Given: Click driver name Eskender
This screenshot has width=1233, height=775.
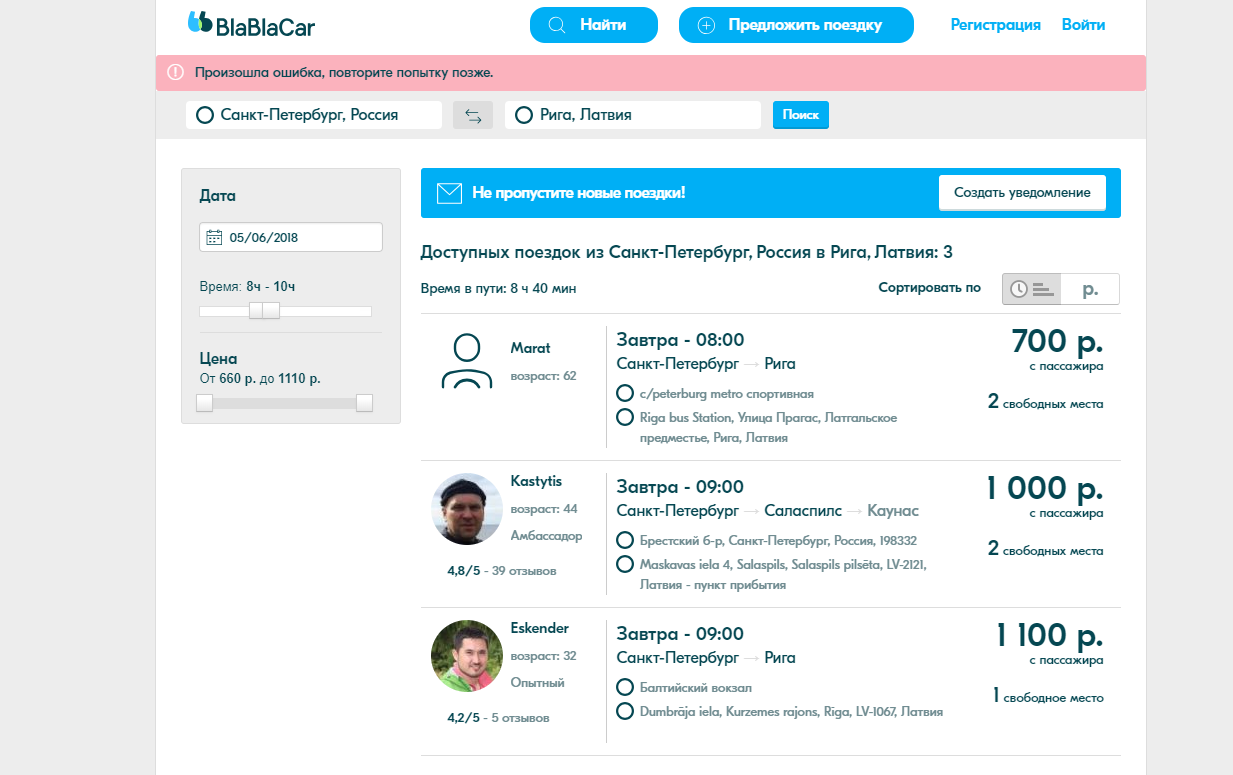Looking at the screenshot, I should tap(539, 628).
